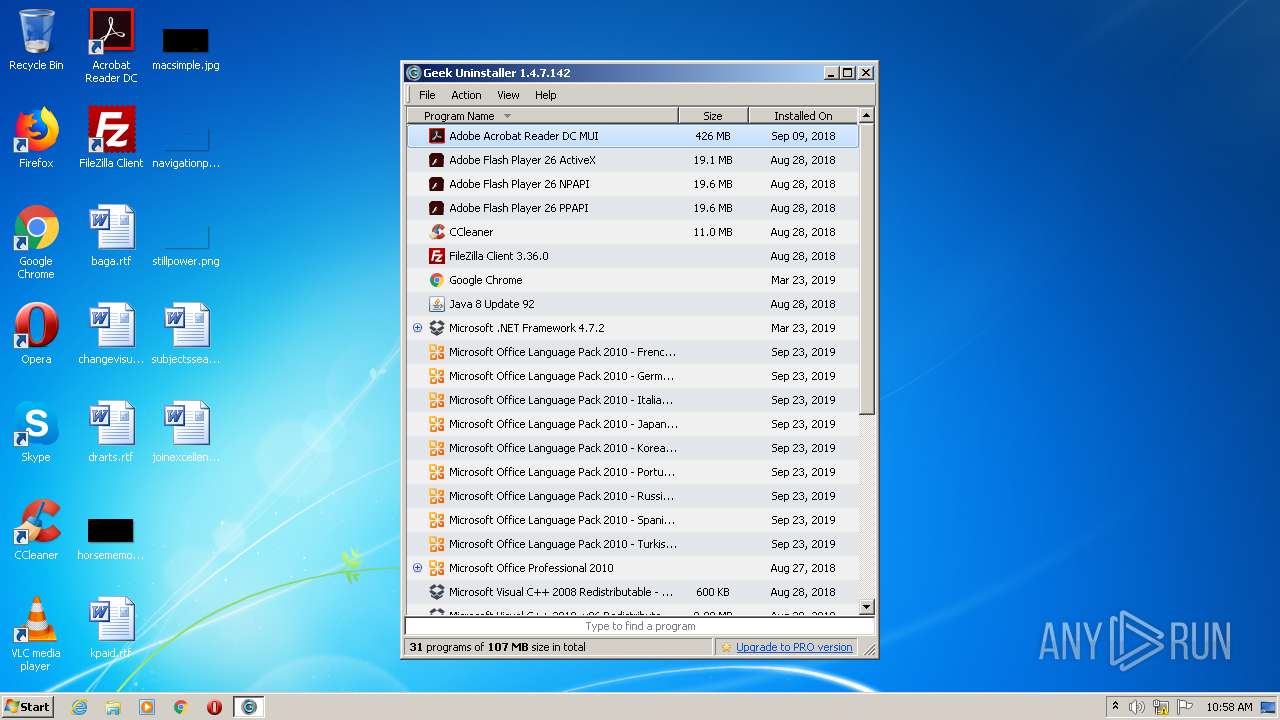Open the Help menu
This screenshot has width=1280, height=720.
pos(545,95)
